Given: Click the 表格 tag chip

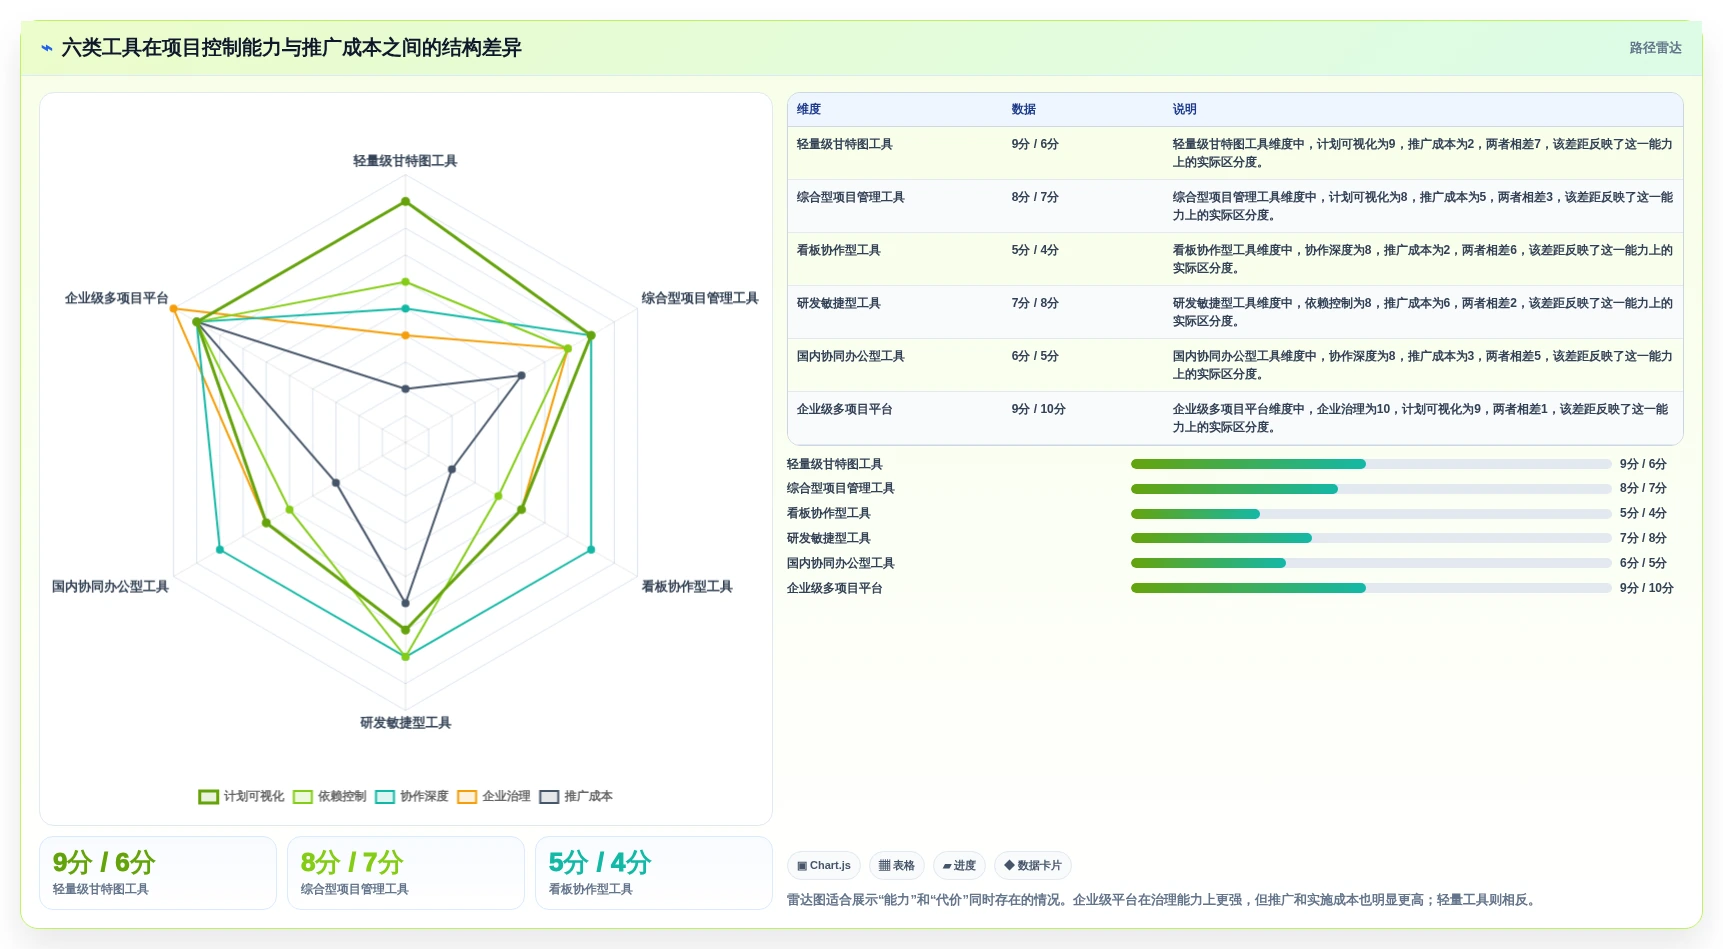Looking at the screenshot, I should click(897, 866).
